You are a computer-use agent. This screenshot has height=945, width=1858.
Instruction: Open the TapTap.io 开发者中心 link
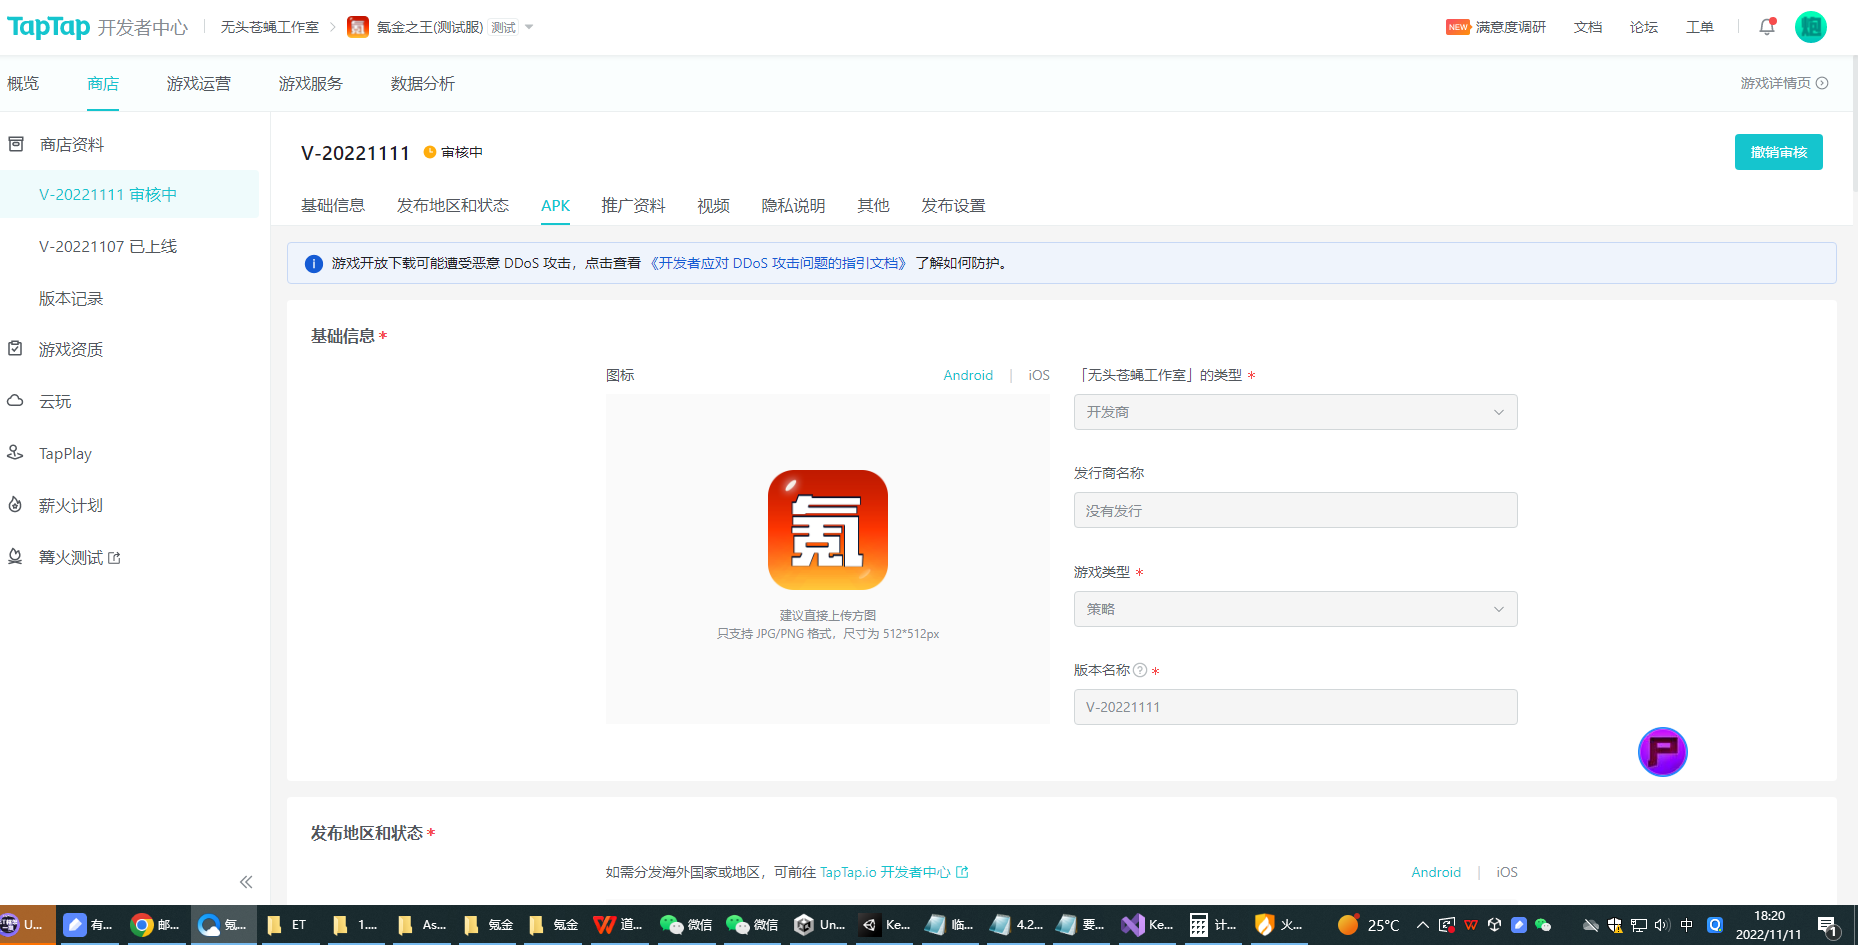pyautogui.click(x=885, y=872)
